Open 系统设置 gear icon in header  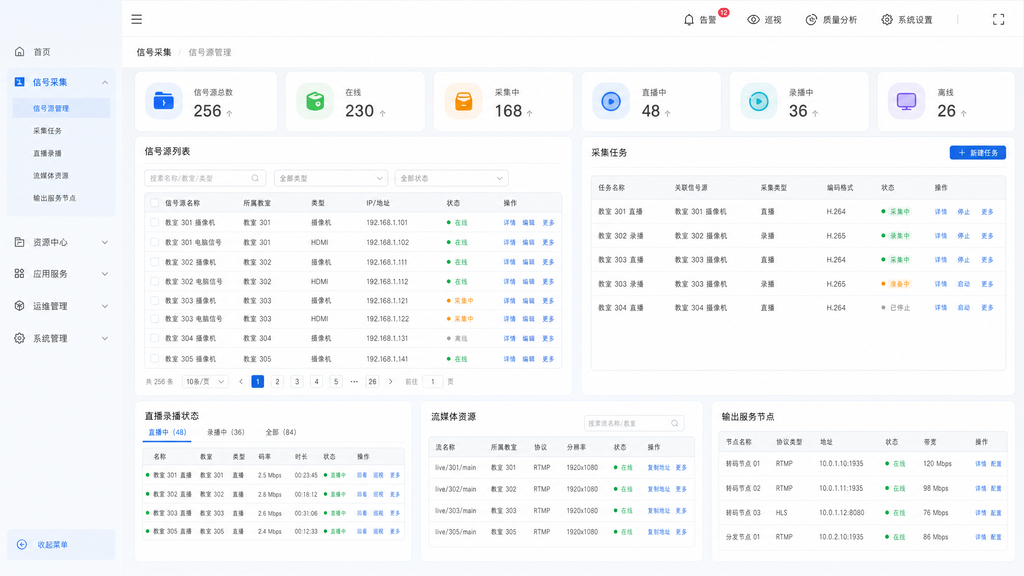click(886, 20)
